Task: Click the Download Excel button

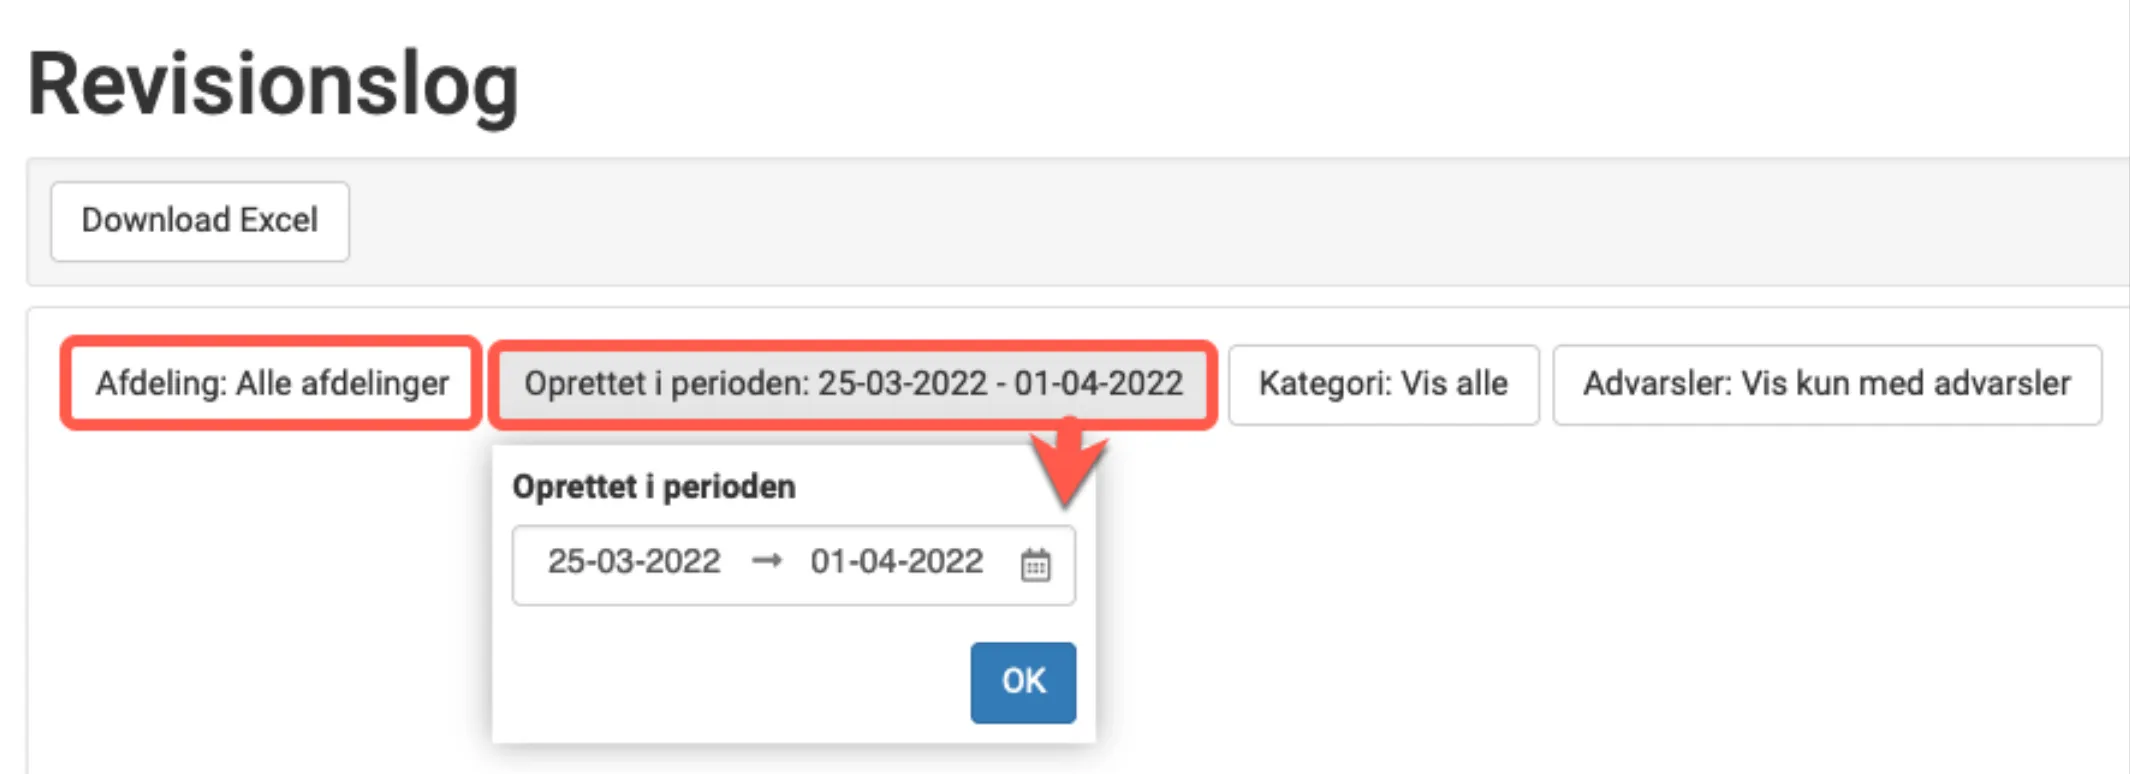Action: pyautogui.click(x=200, y=221)
